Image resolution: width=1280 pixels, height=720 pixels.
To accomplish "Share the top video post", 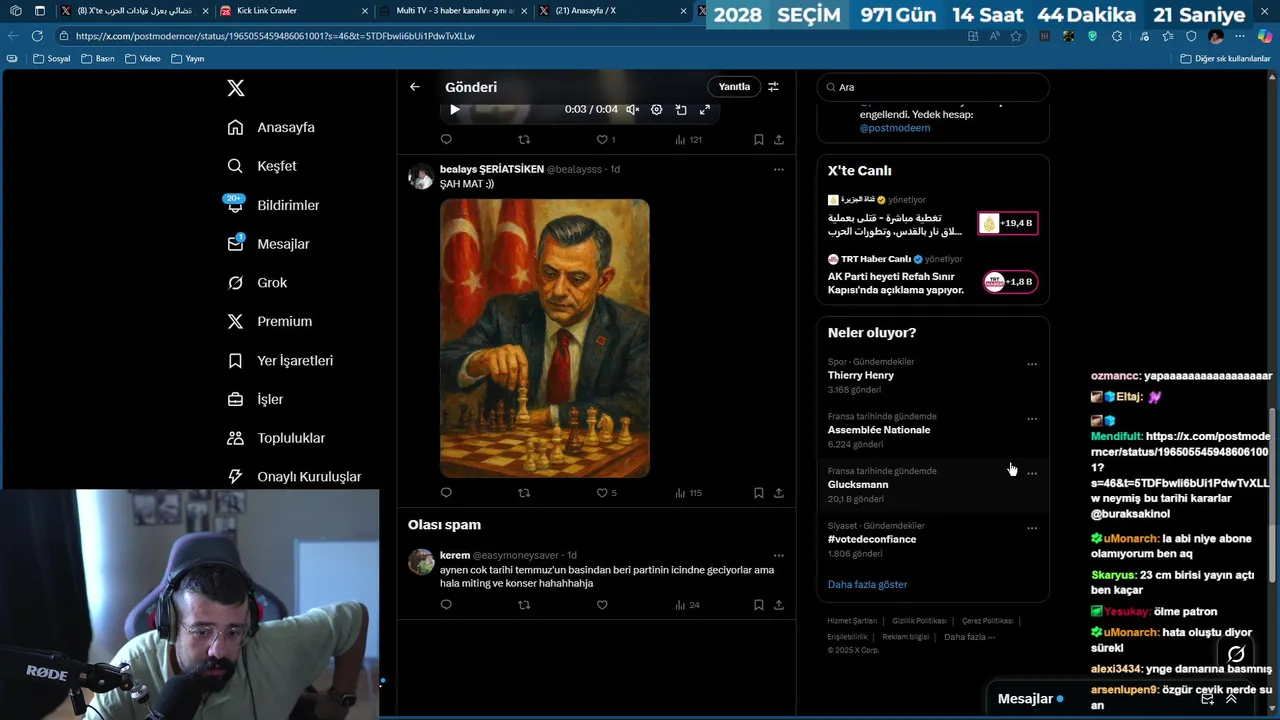I will pyautogui.click(x=779, y=140).
